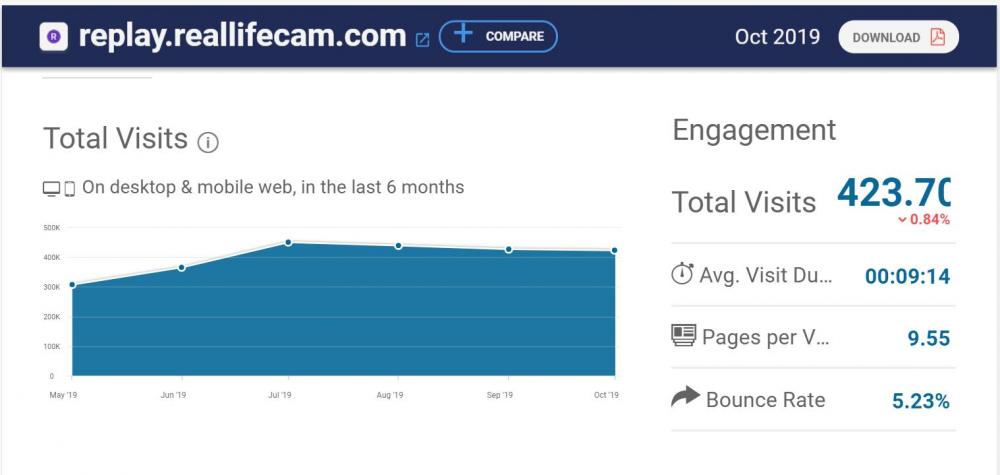
Task: Click the purple site favicon icon
Action: 53,37
